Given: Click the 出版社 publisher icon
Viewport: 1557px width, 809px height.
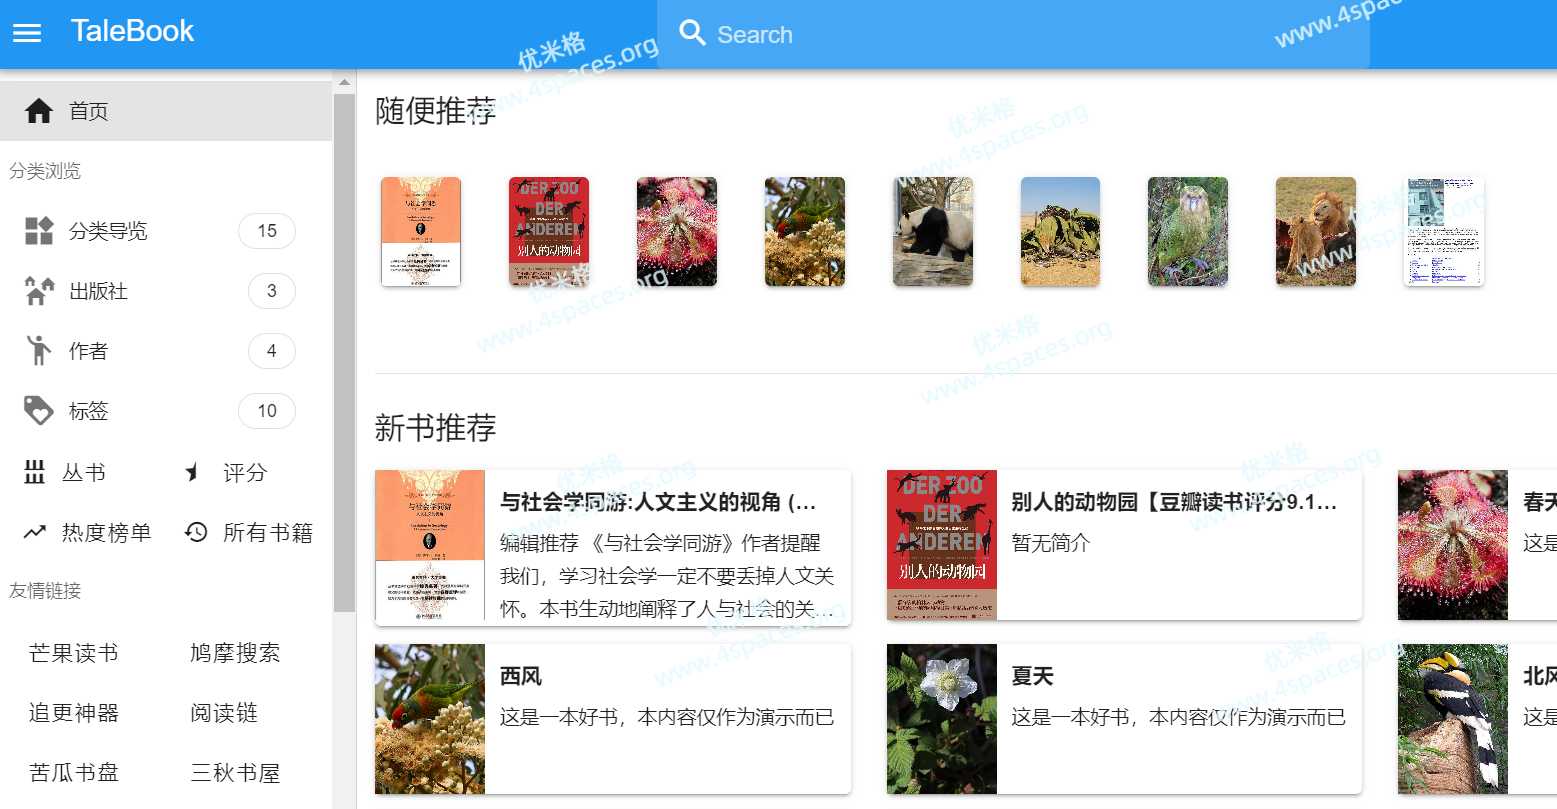Looking at the screenshot, I should [x=39, y=291].
